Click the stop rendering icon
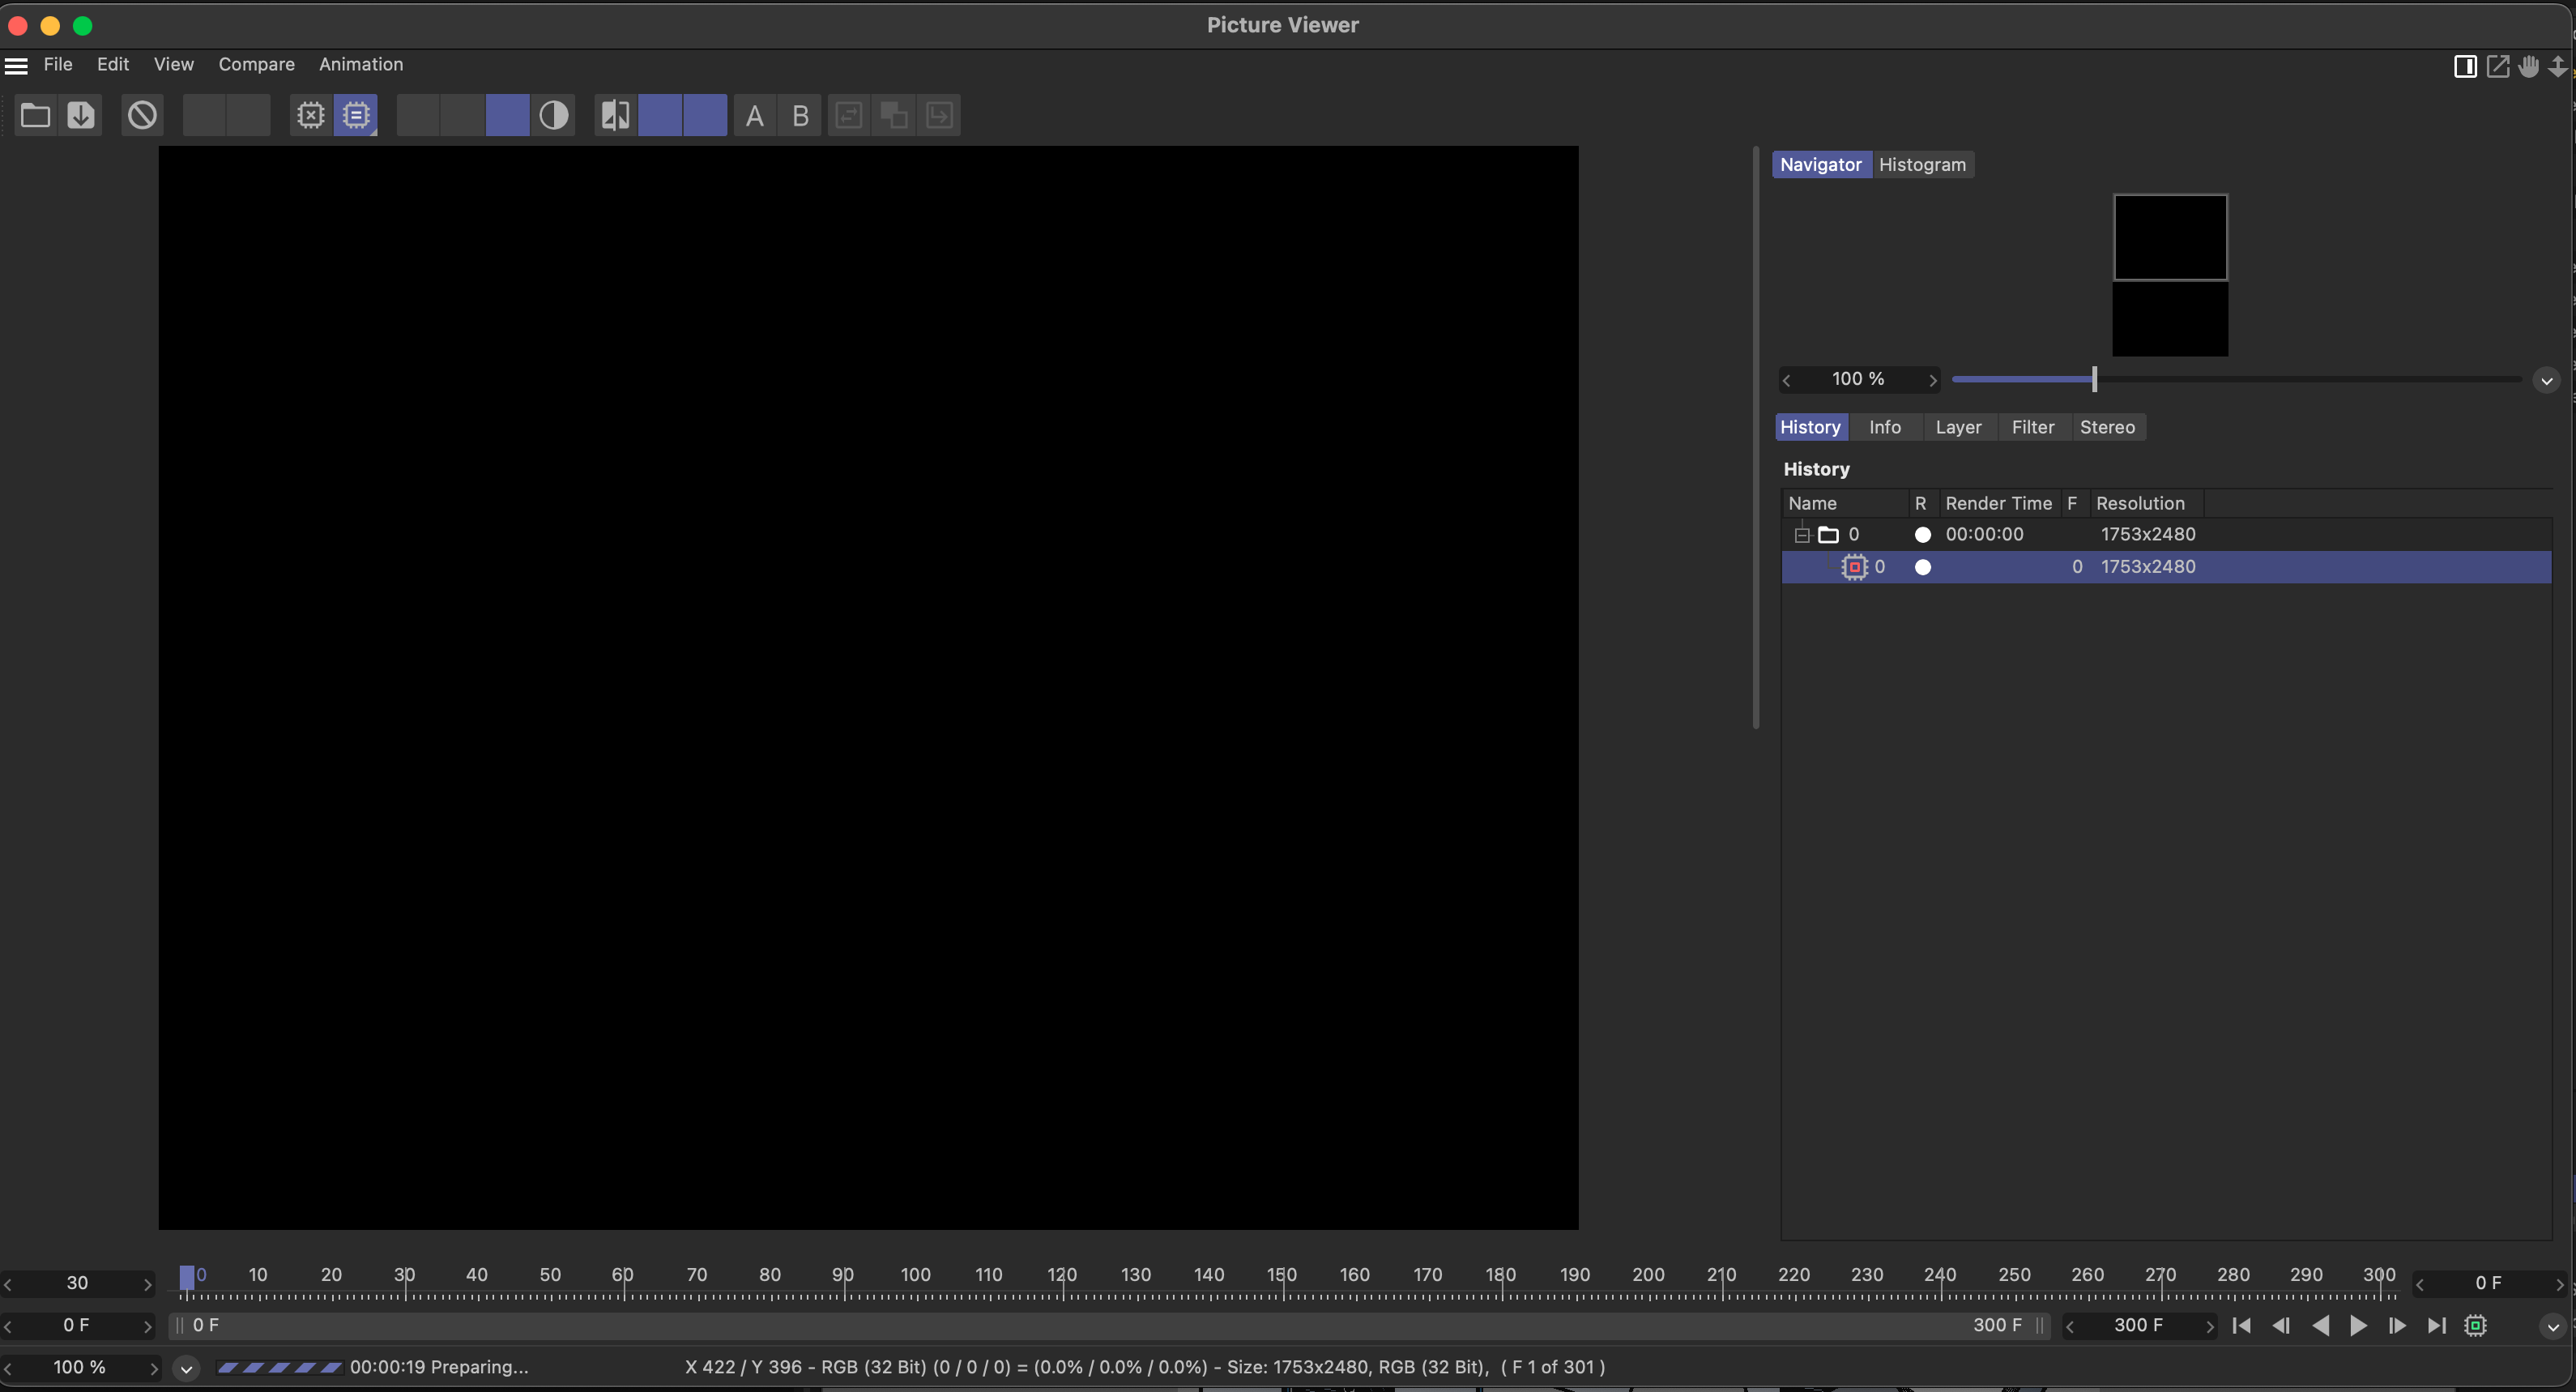 pos(142,115)
